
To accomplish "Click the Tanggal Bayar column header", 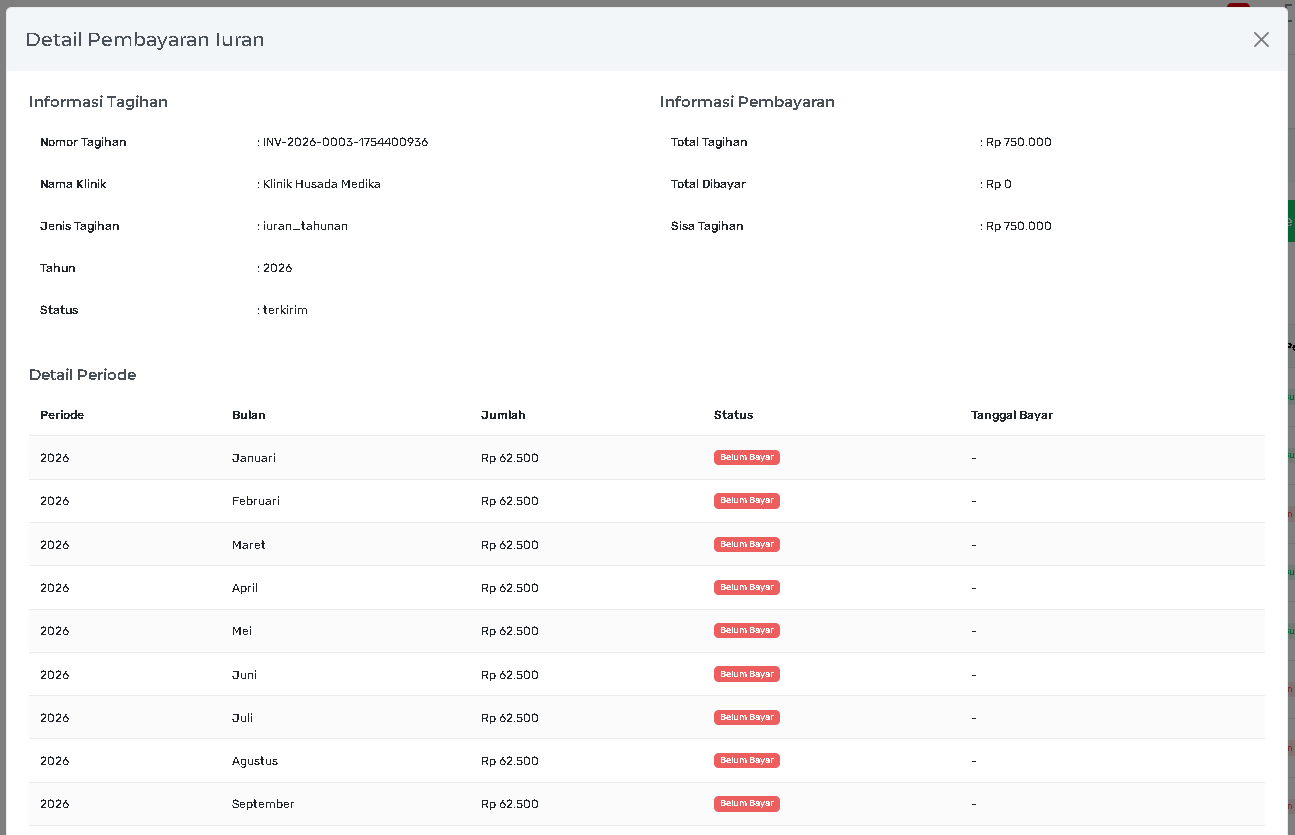I will (x=1011, y=415).
